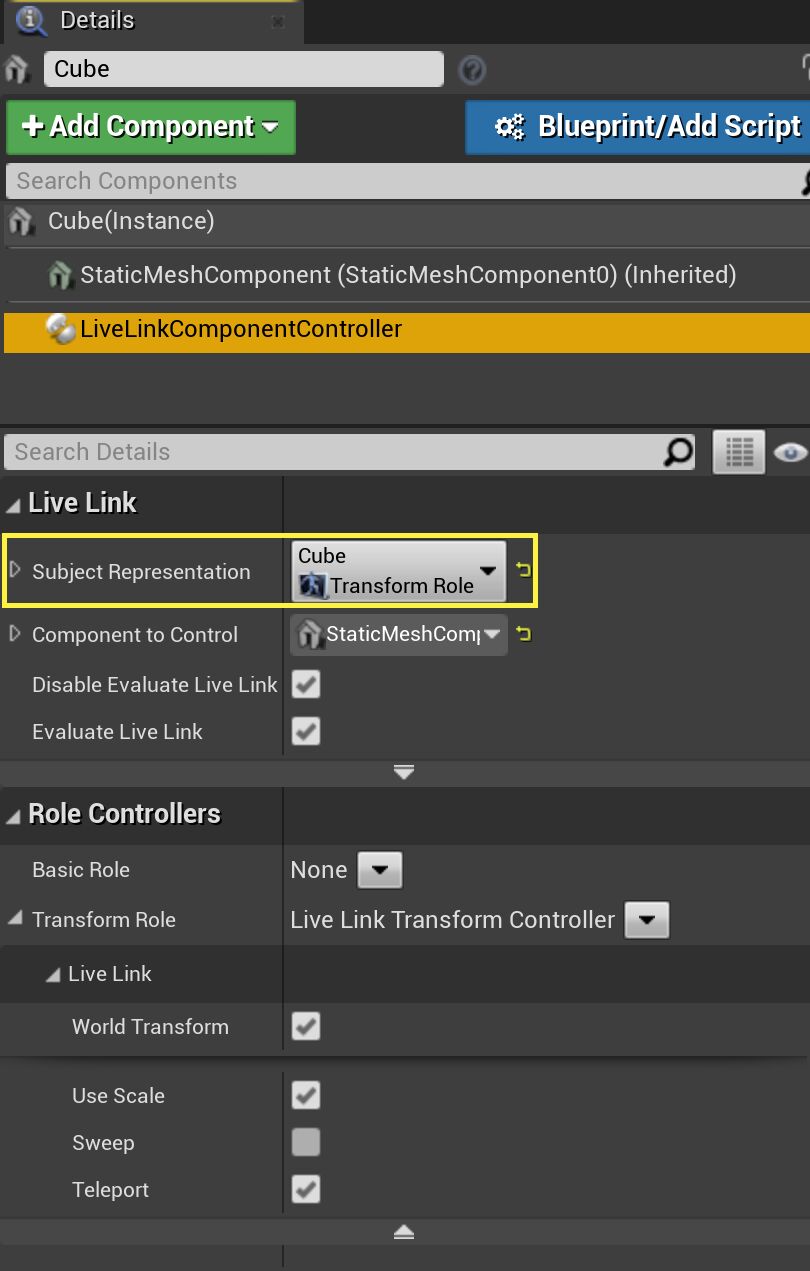The image size is (810, 1271).
Task: Expand the Subject Representation property
Action: click(x=13, y=571)
